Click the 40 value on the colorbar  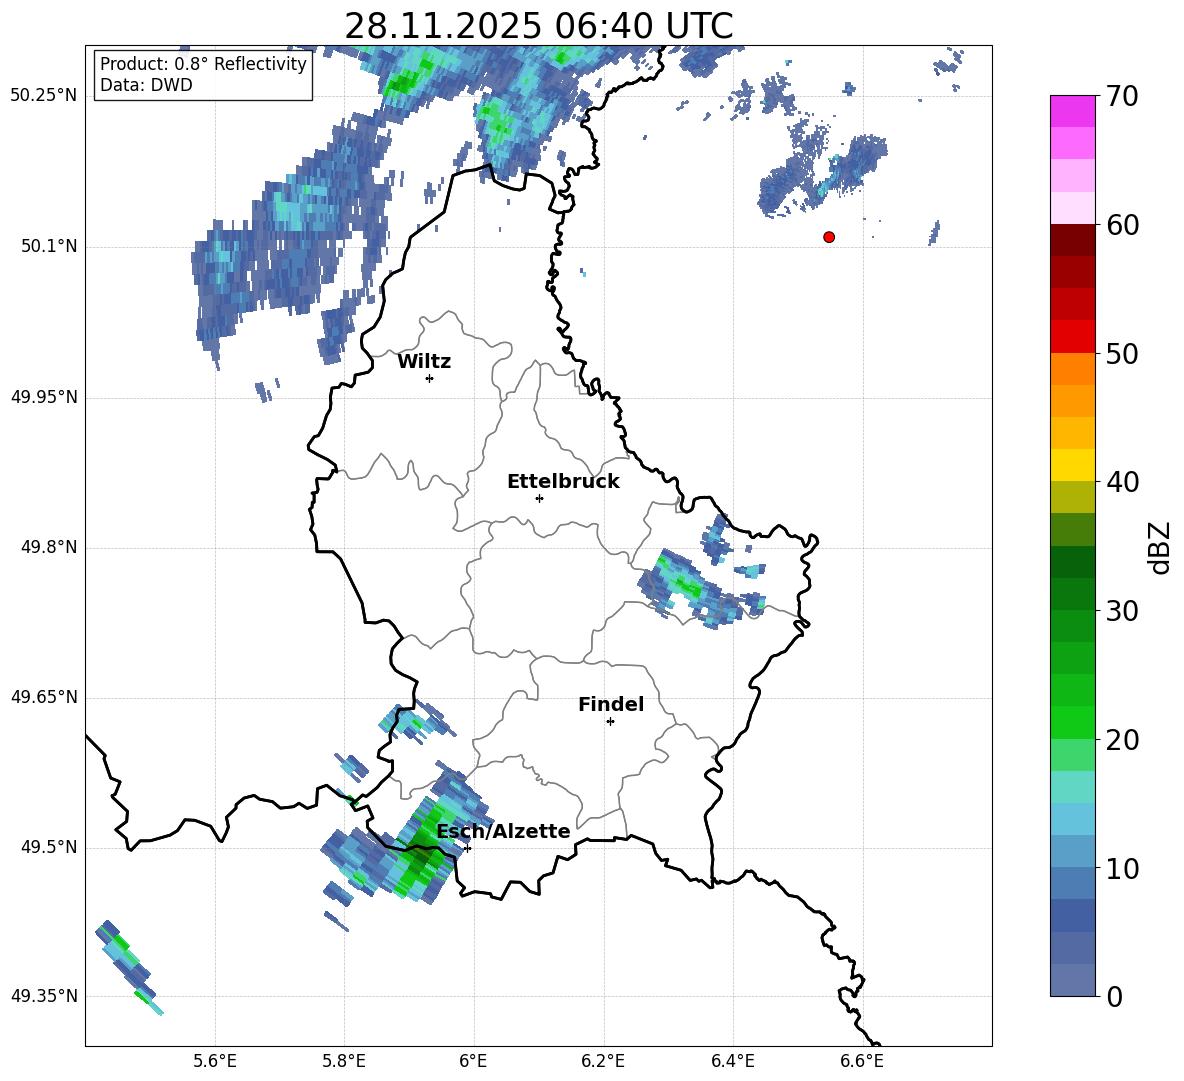[1122, 482]
